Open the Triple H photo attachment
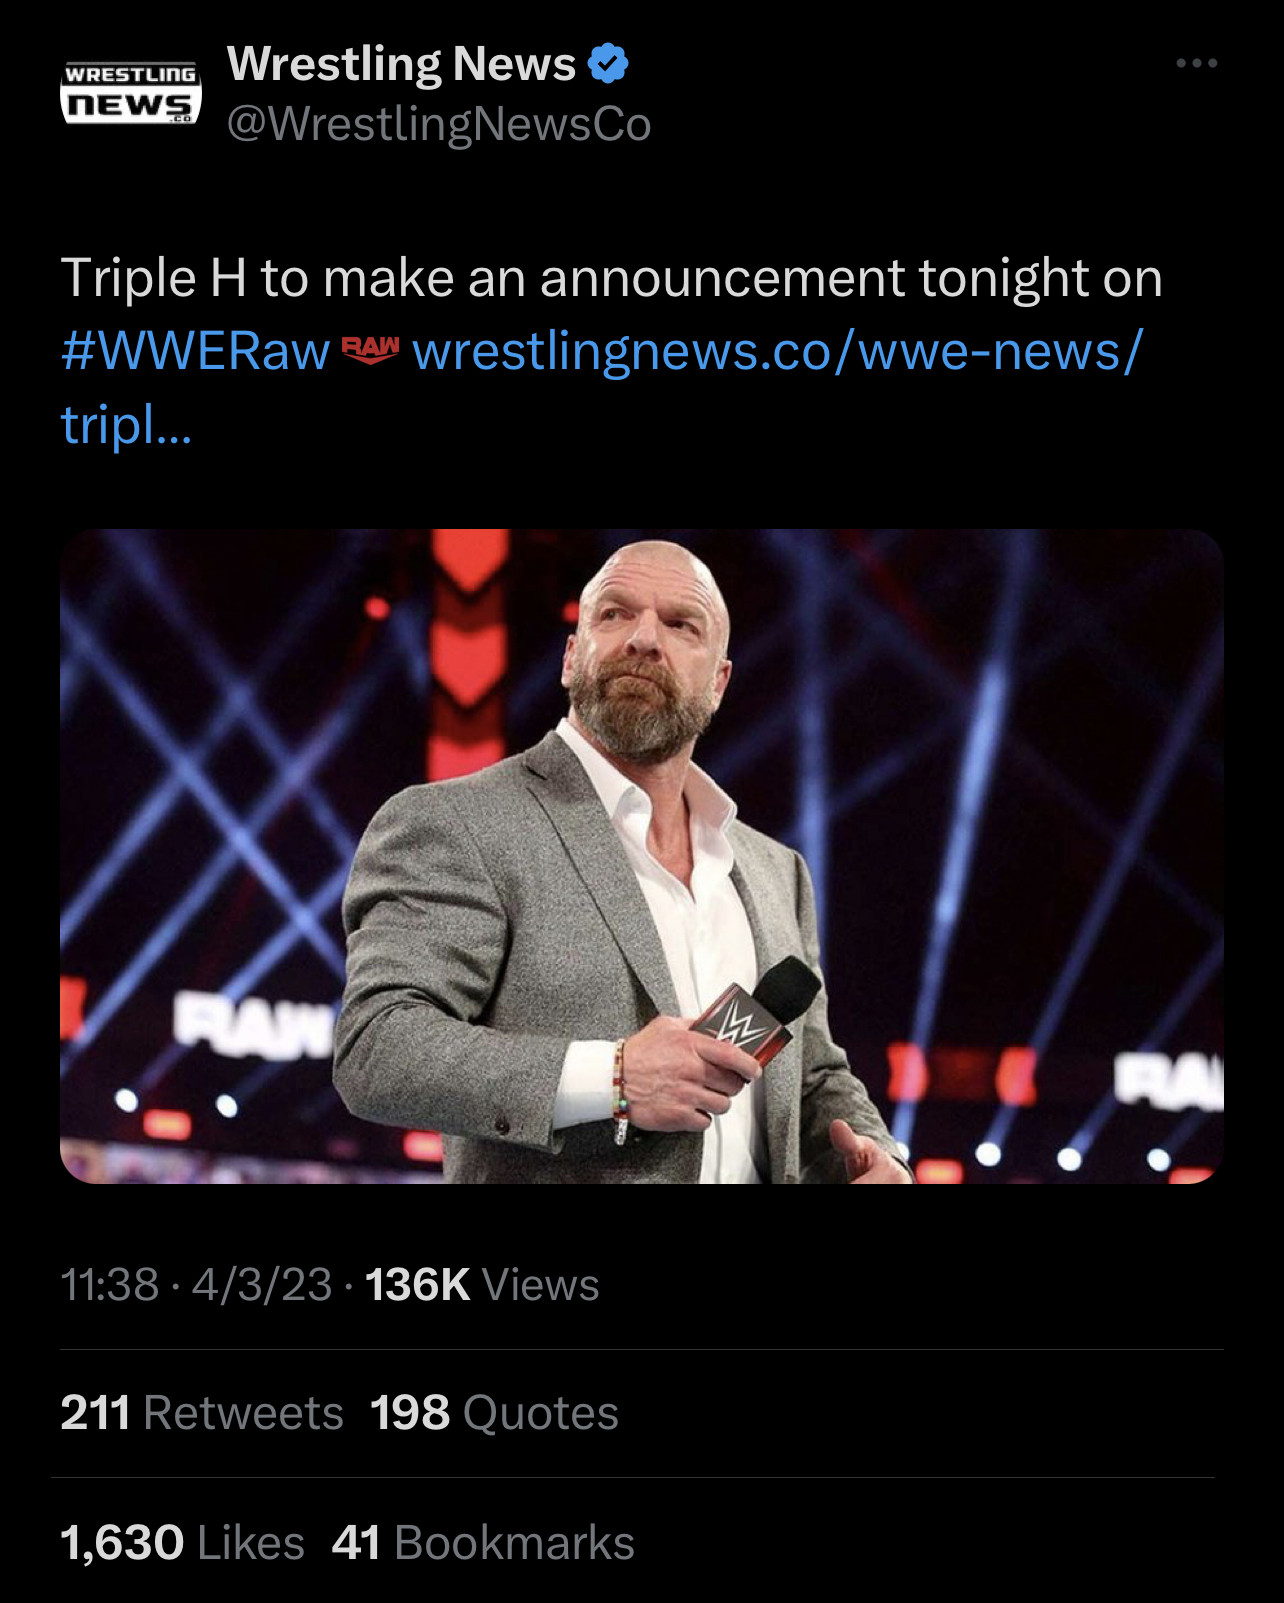Image resolution: width=1284 pixels, height=1603 pixels. click(641, 856)
